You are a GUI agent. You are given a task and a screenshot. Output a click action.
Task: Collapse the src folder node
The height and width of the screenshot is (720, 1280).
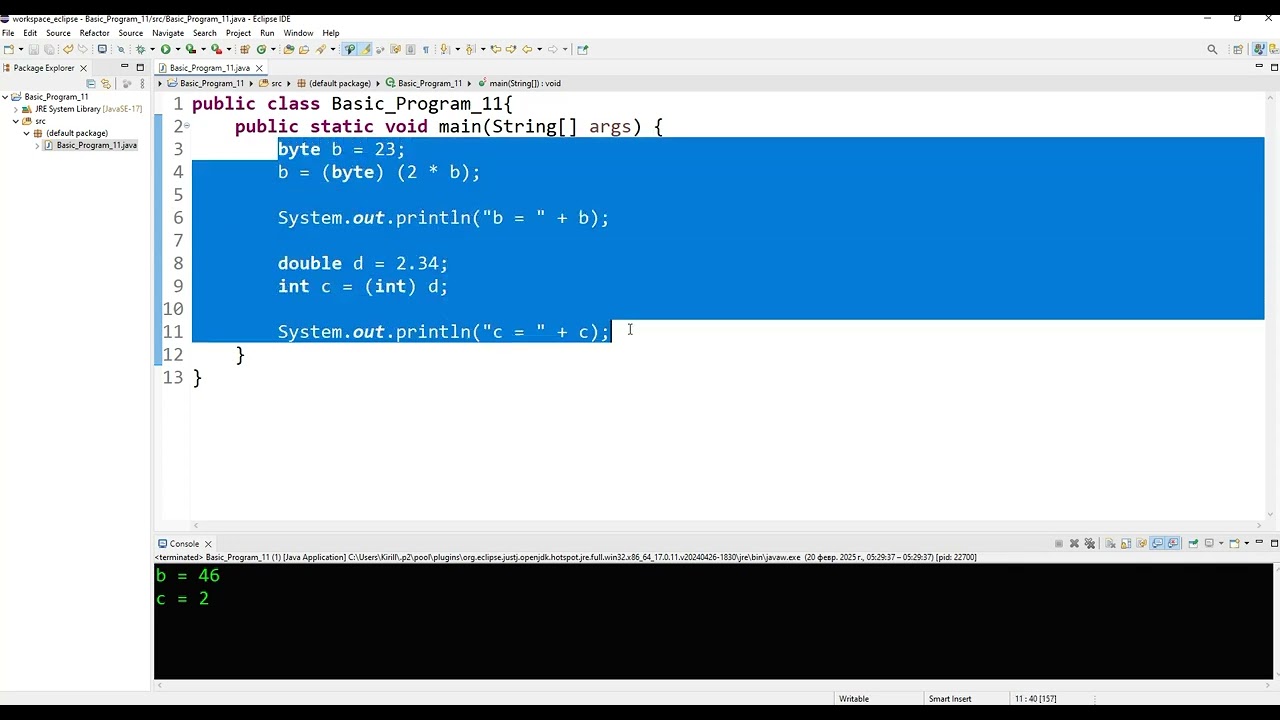pyautogui.click(x=15, y=121)
